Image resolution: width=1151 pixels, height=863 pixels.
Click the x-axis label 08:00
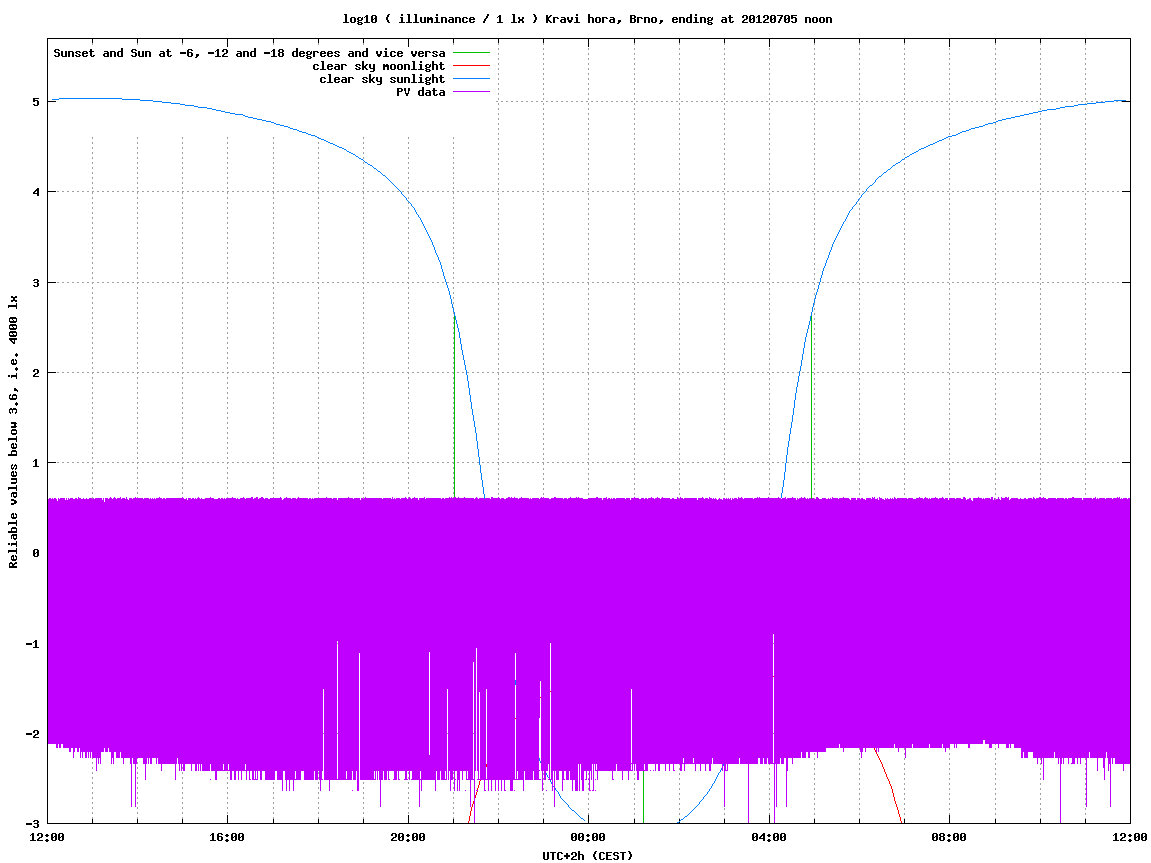click(x=949, y=837)
